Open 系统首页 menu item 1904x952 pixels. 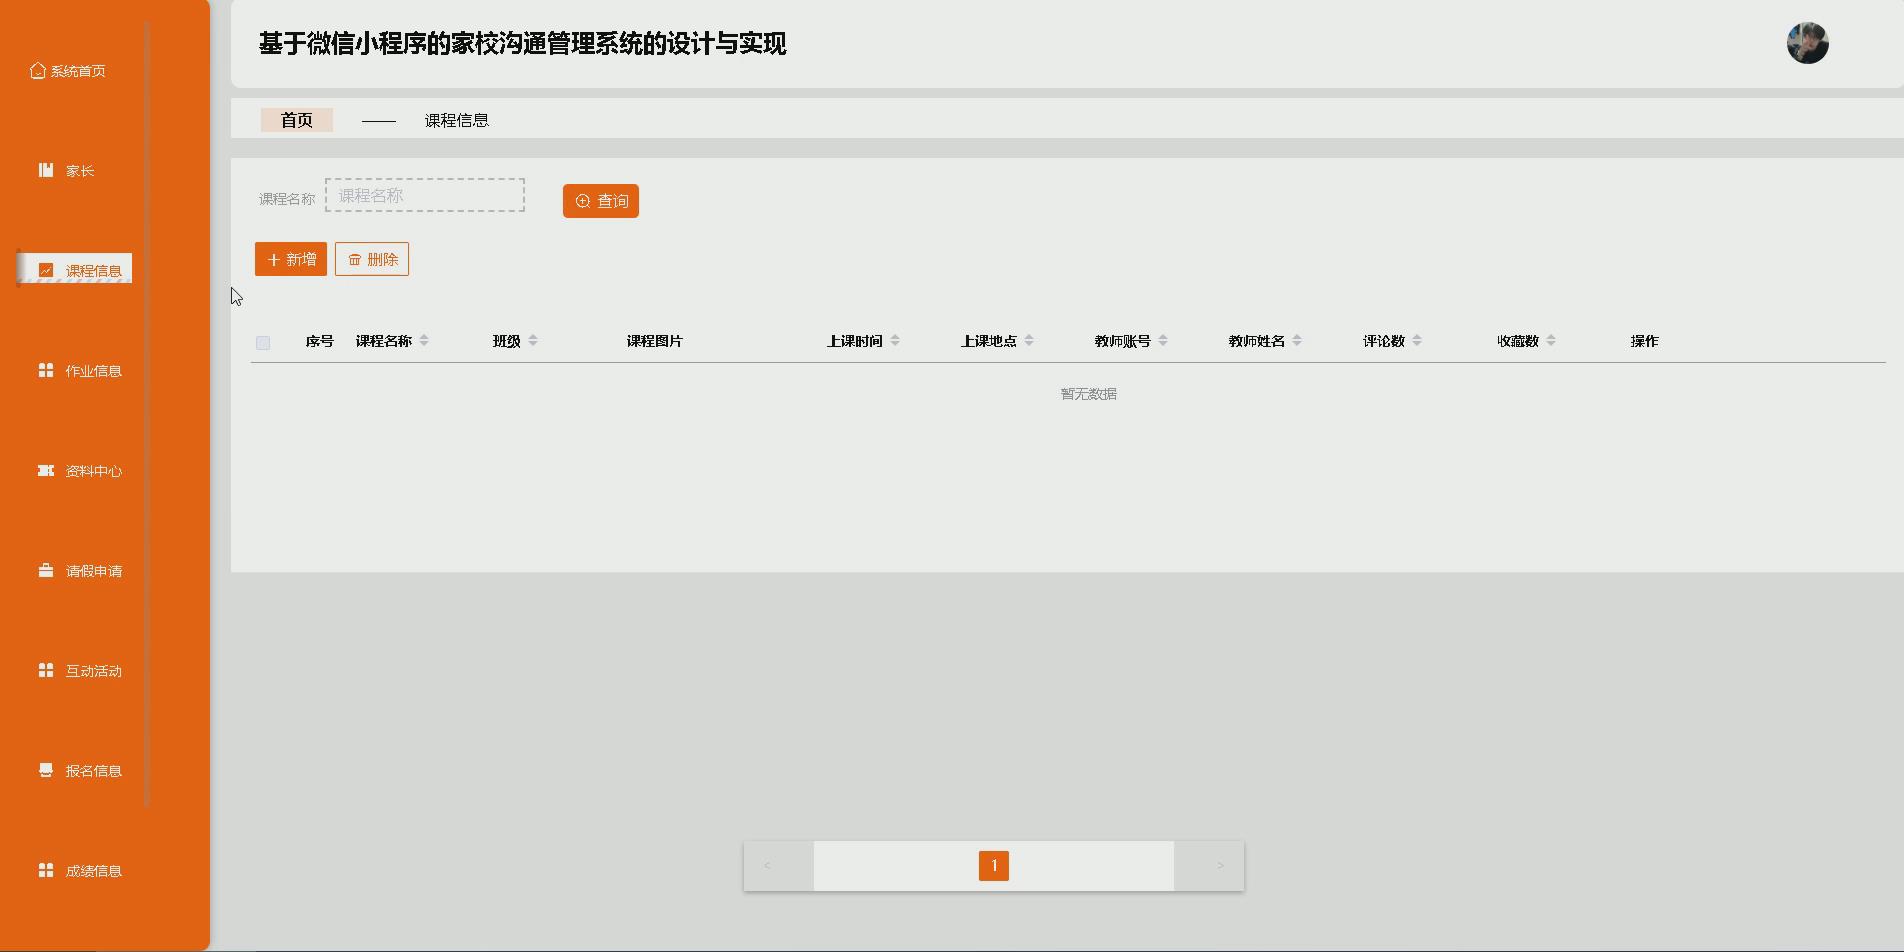[68, 71]
